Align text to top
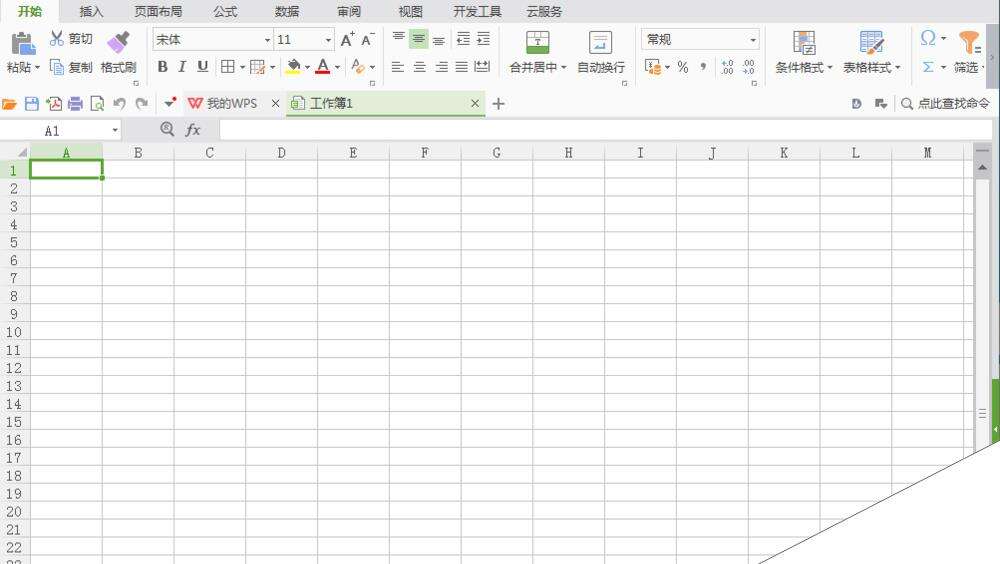Screen dimensions: 1000x564 (399, 38)
